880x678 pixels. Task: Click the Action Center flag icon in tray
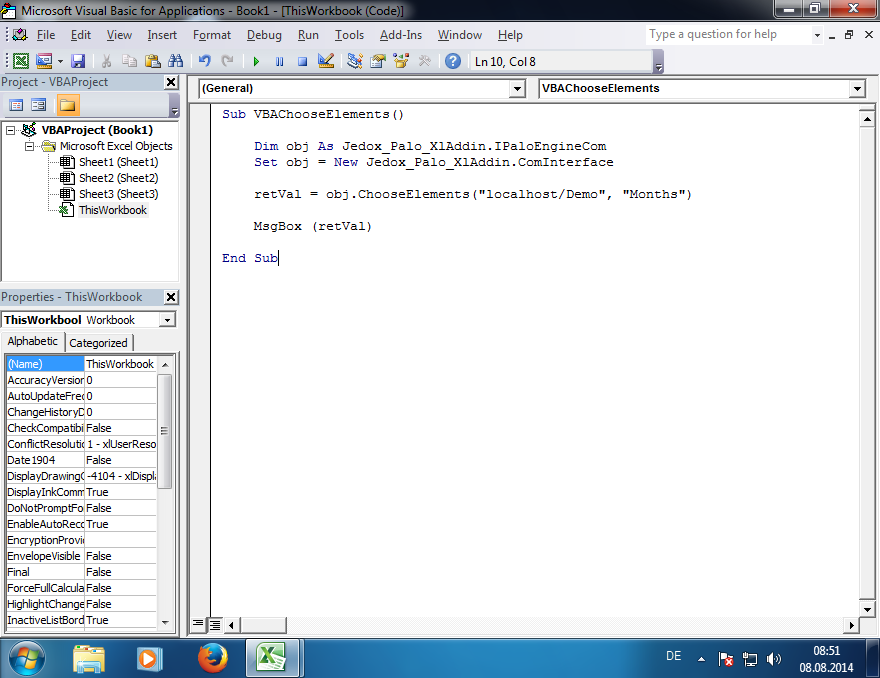click(x=725, y=659)
